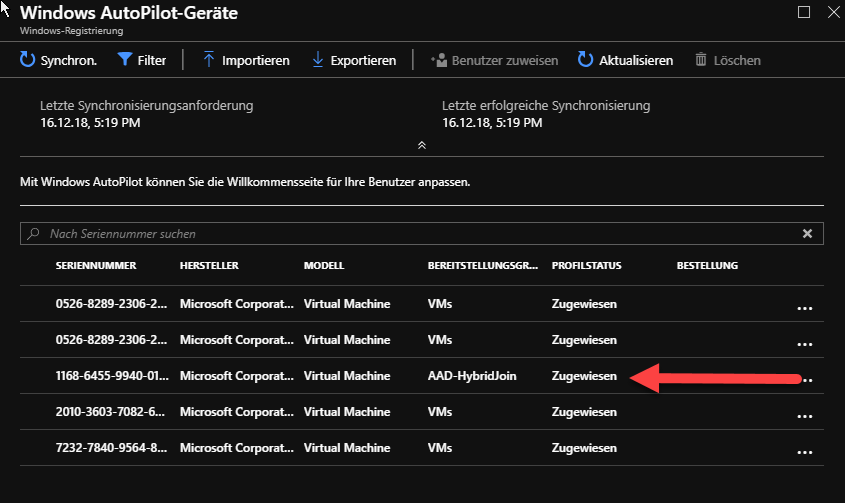This screenshot has width=845, height=503.
Task: Open more options for the 7232-7840-9564 row
Action: (805, 452)
